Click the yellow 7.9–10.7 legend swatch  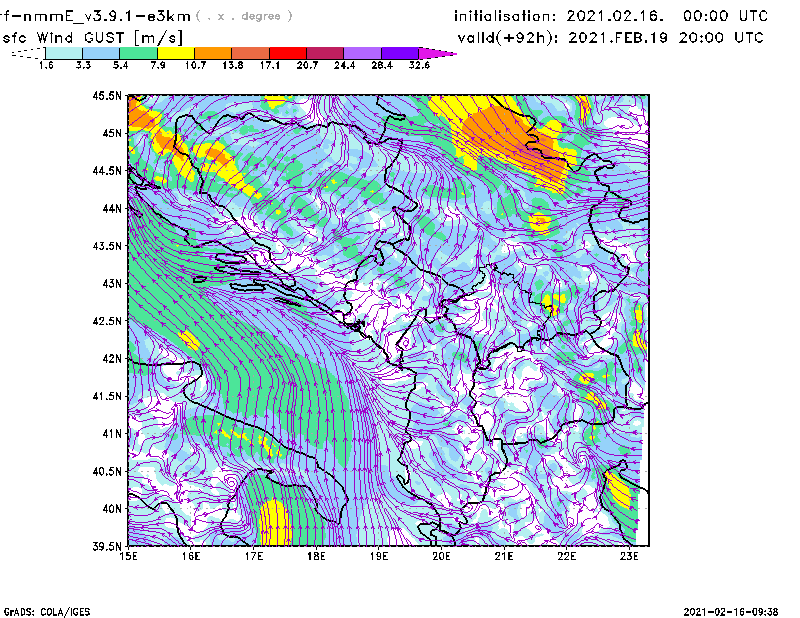click(x=176, y=53)
